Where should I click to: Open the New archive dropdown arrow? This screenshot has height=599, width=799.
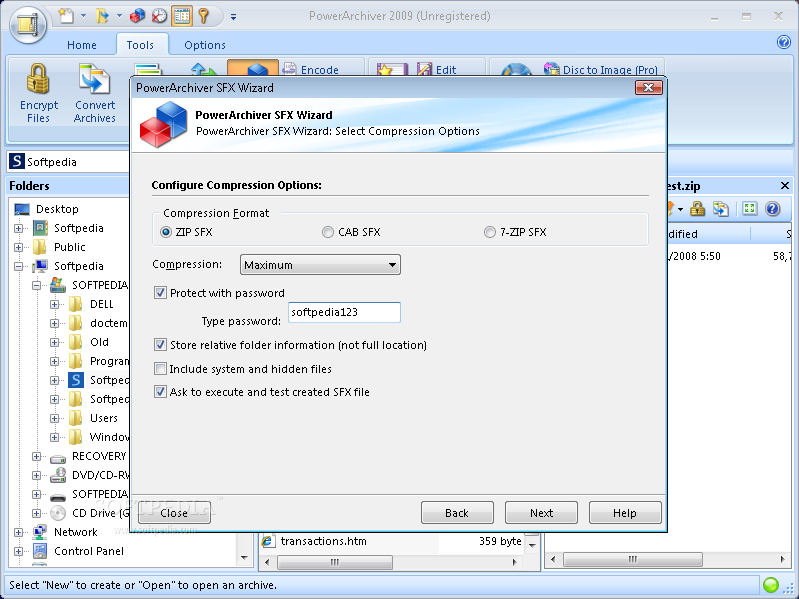[x=83, y=16]
